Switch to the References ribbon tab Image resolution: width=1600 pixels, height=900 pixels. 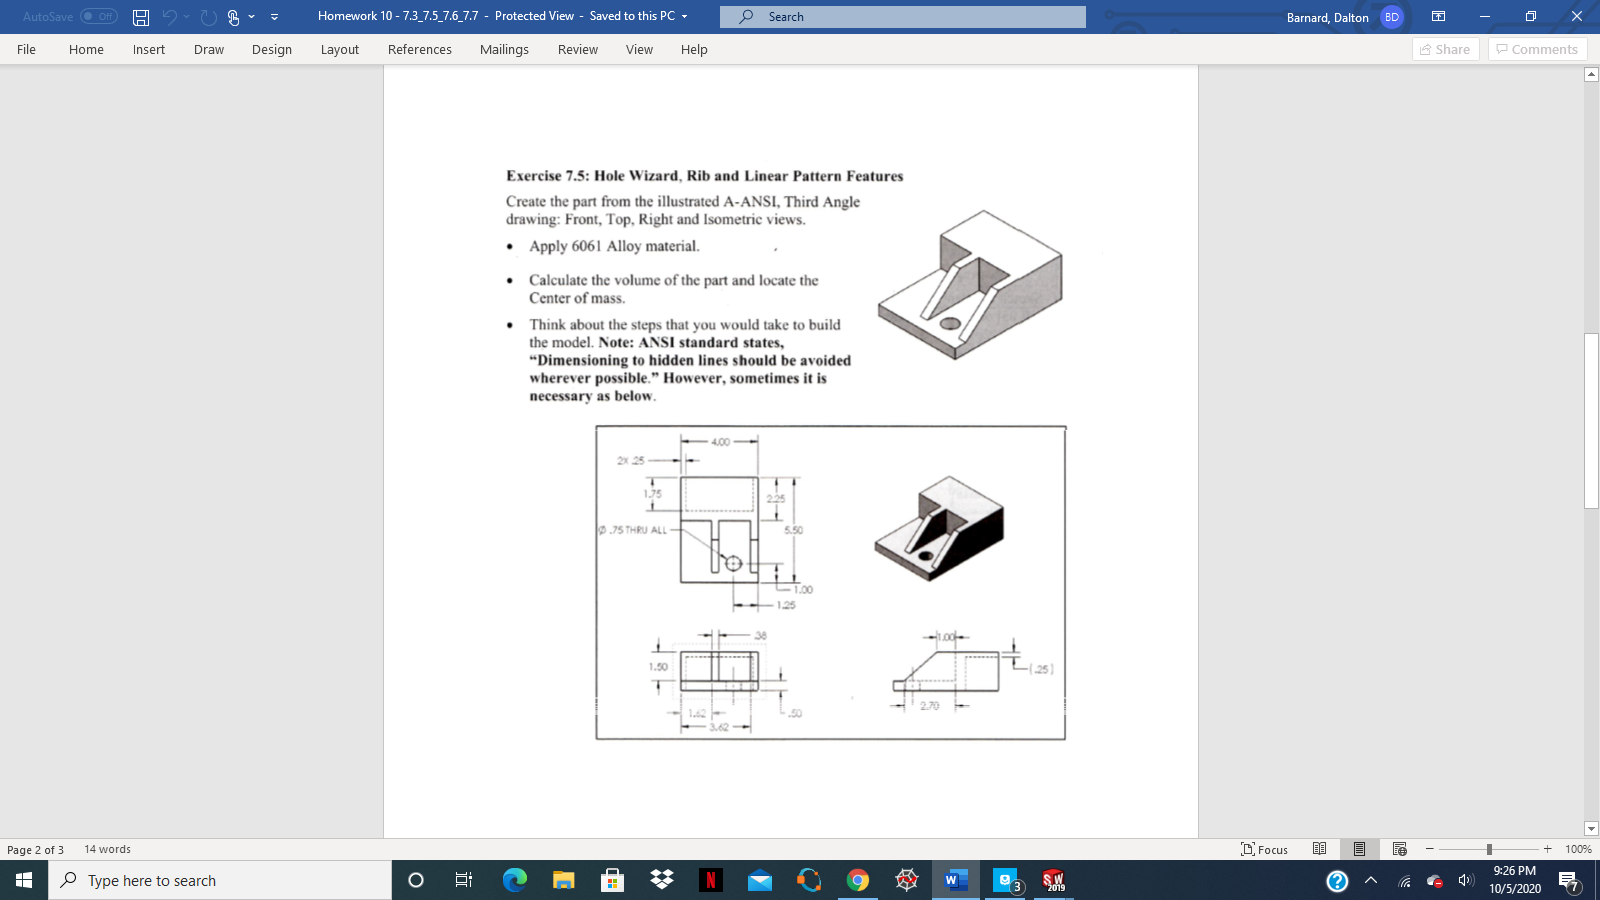(x=420, y=49)
